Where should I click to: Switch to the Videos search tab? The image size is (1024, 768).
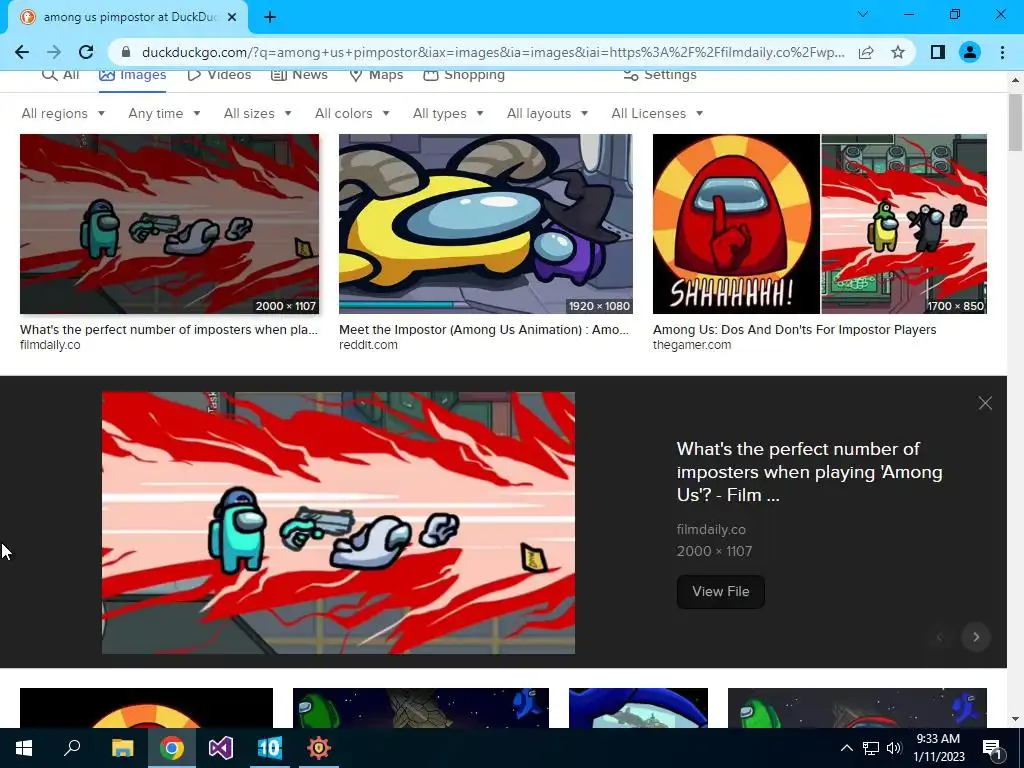point(219,74)
